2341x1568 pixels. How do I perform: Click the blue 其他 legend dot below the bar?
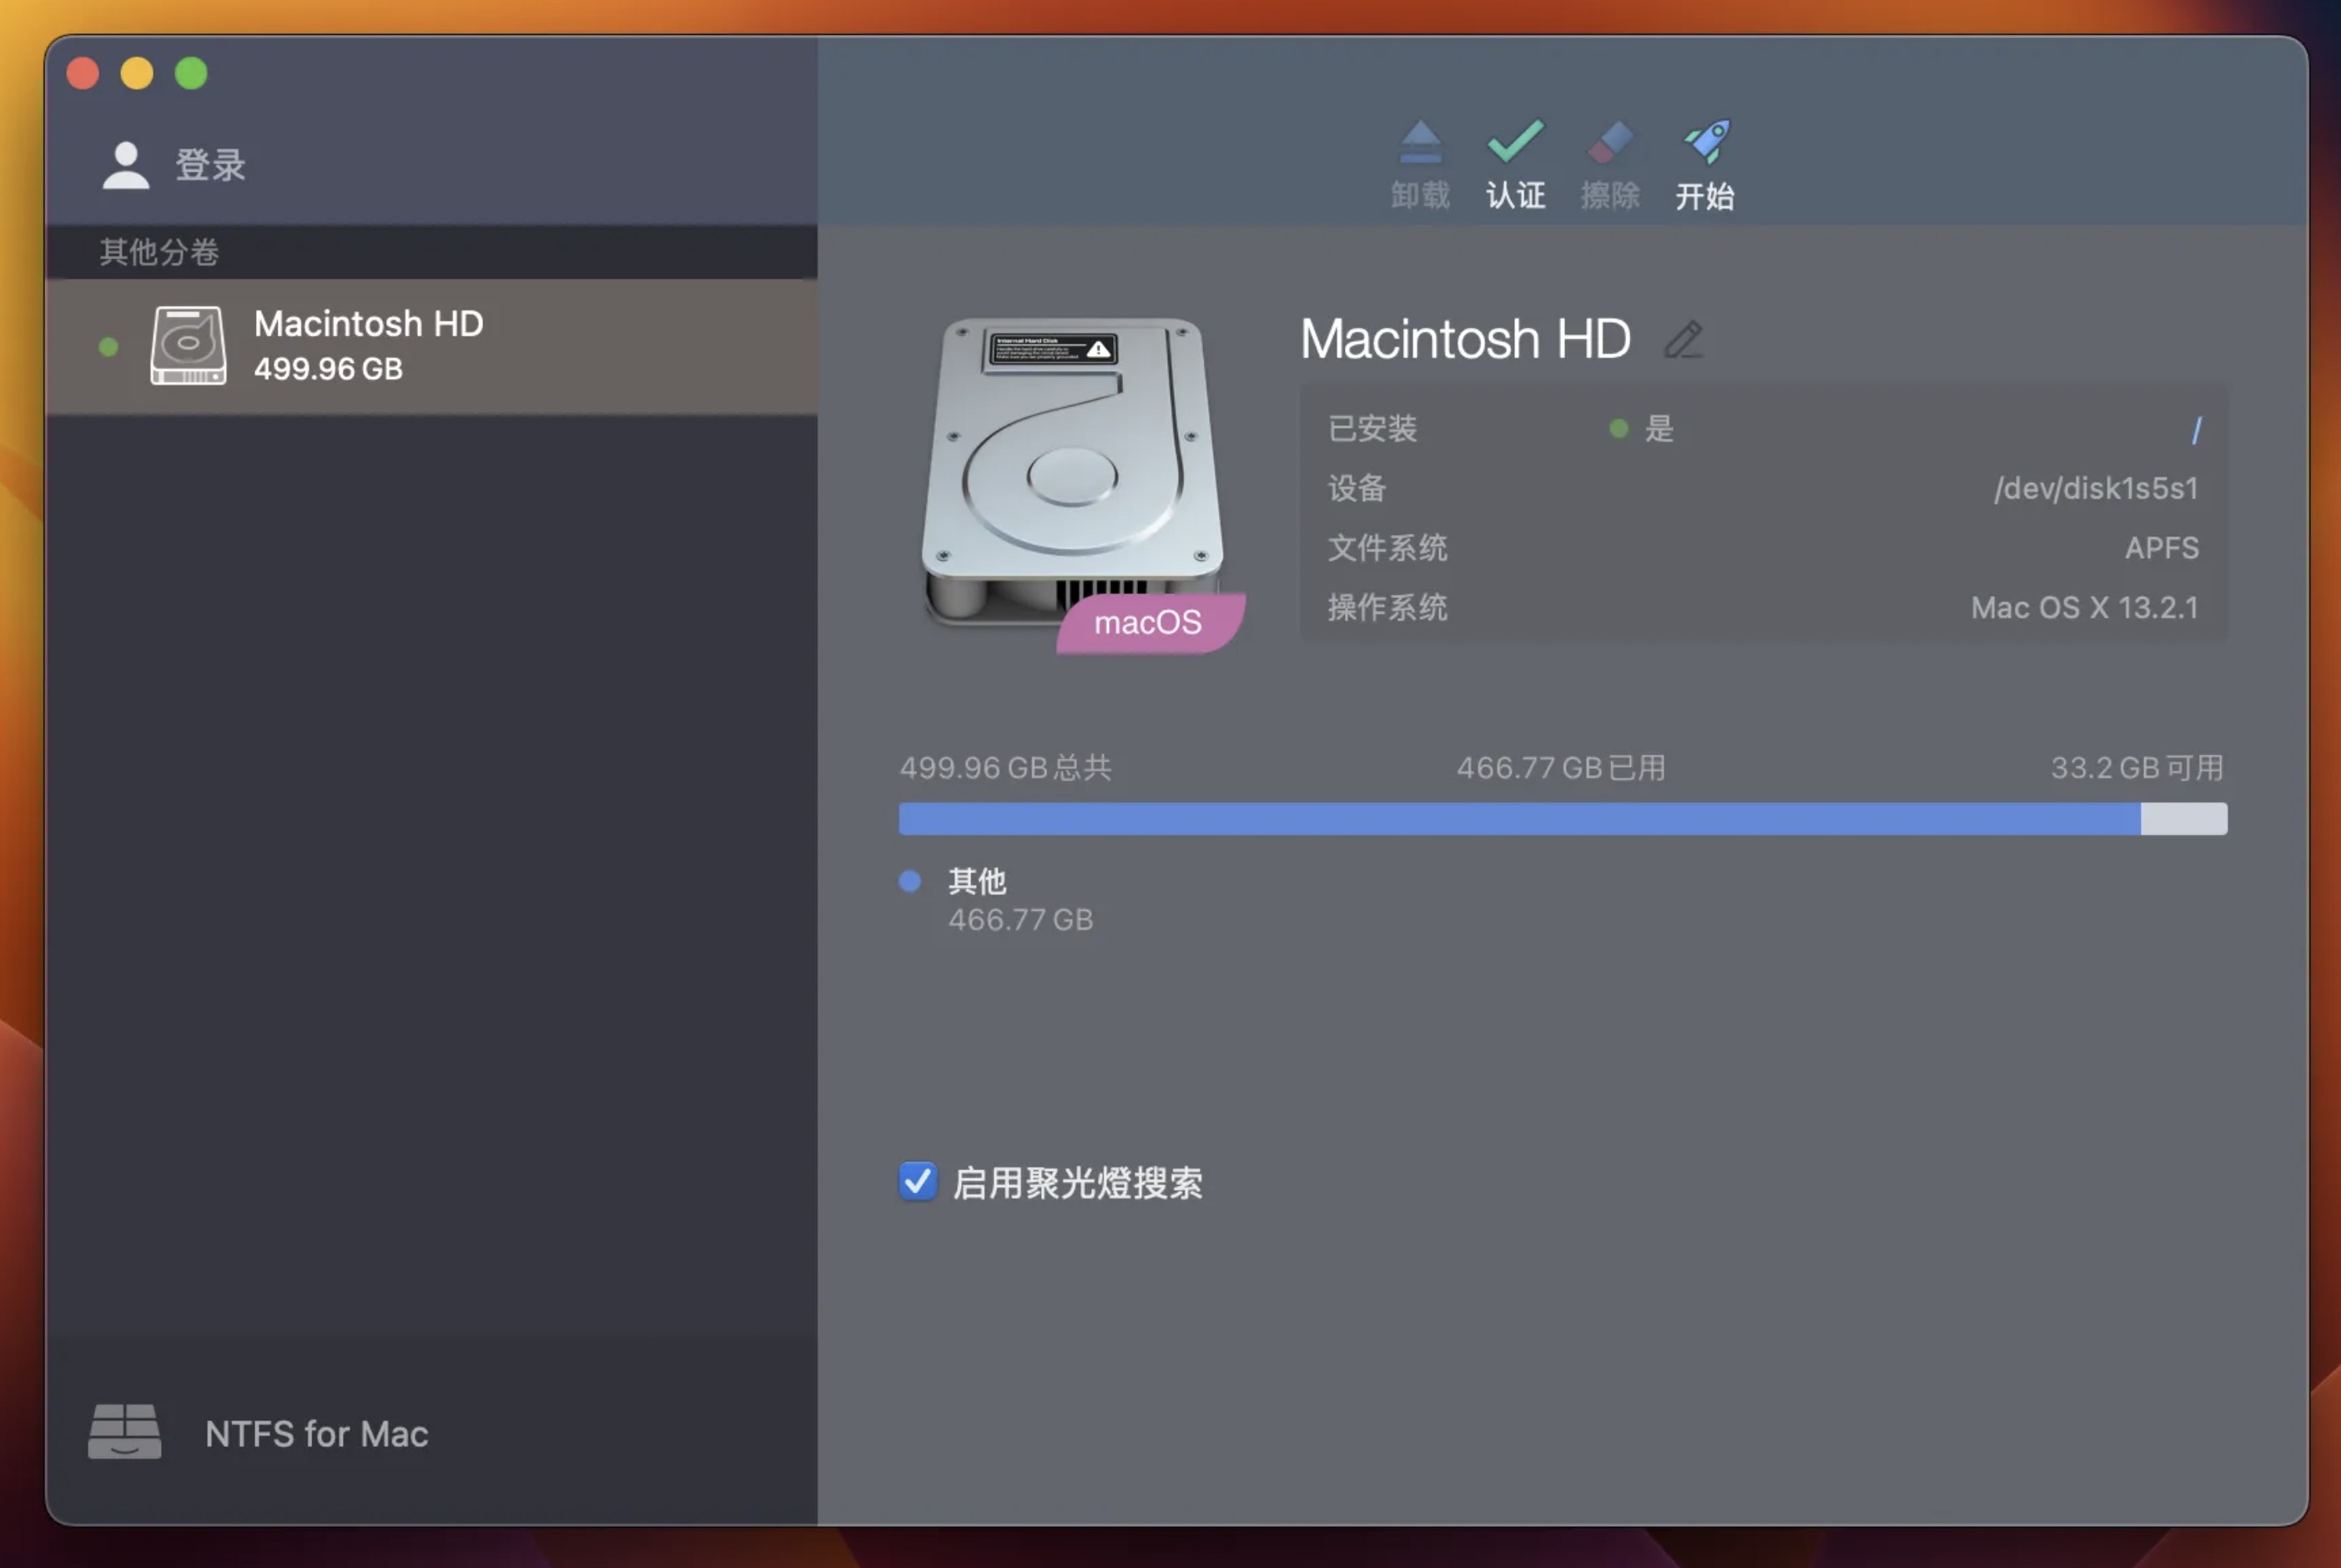click(909, 881)
